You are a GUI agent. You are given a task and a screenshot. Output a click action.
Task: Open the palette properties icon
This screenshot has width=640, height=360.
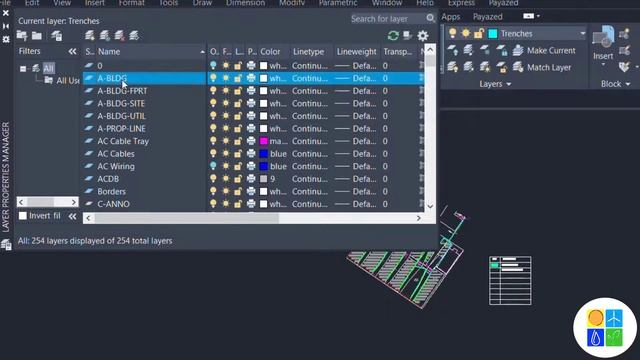point(6,39)
